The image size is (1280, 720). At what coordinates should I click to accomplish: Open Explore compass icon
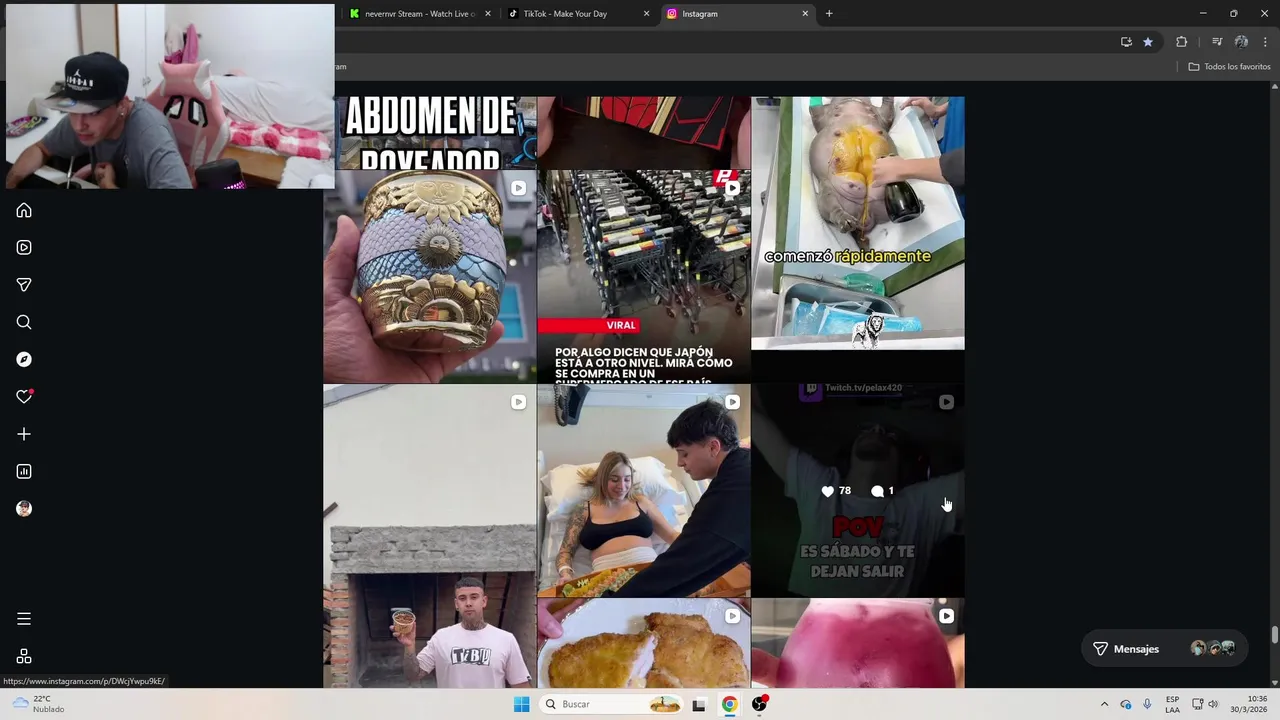[x=24, y=359]
